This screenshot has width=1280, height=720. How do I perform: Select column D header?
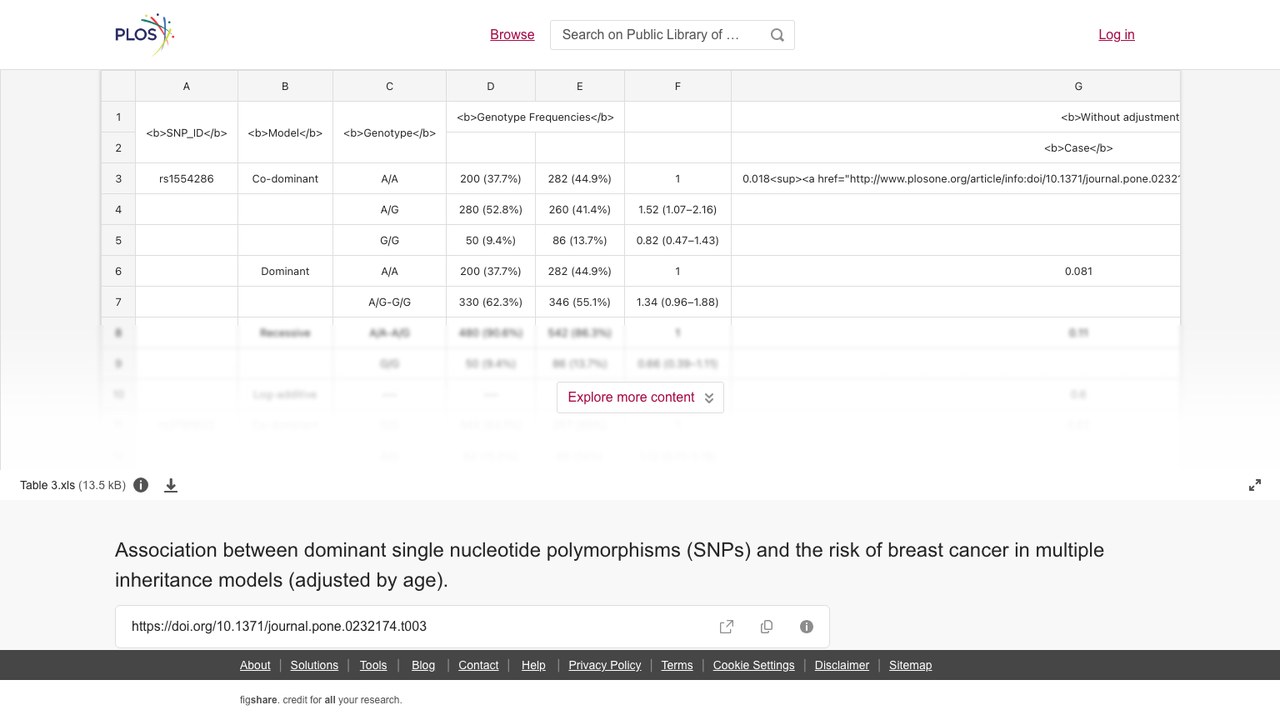(x=491, y=86)
